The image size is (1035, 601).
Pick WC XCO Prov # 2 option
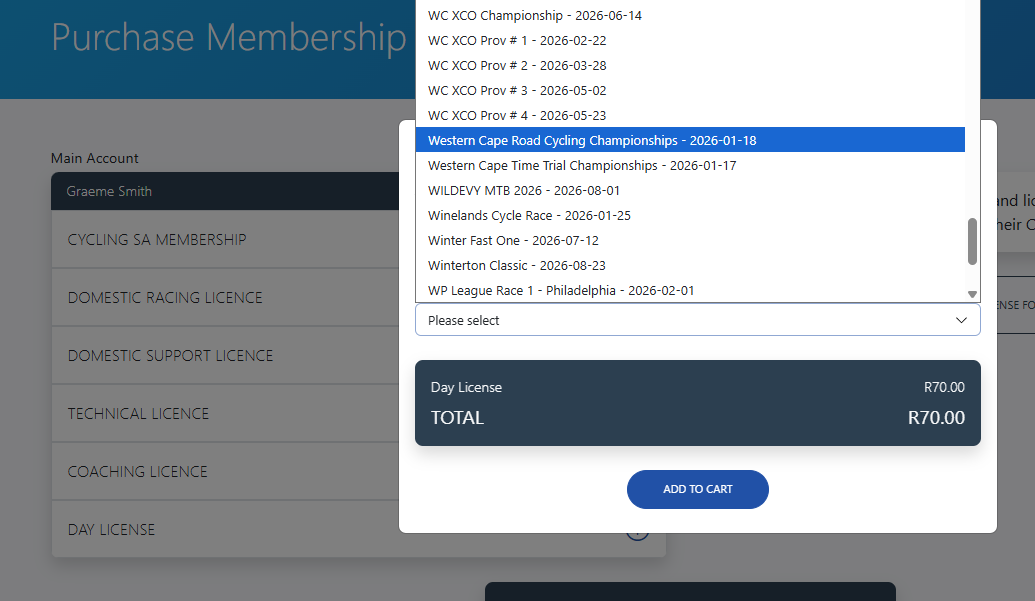pyautogui.click(x=517, y=65)
